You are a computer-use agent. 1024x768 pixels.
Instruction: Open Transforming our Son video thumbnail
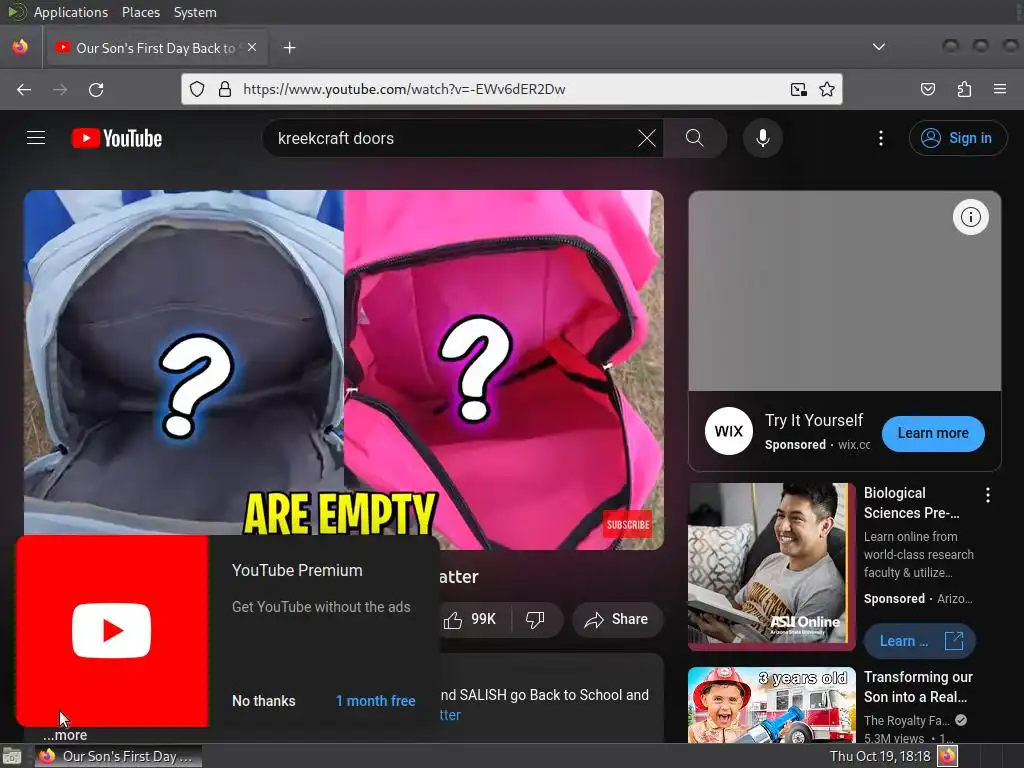pyautogui.click(x=771, y=705)
